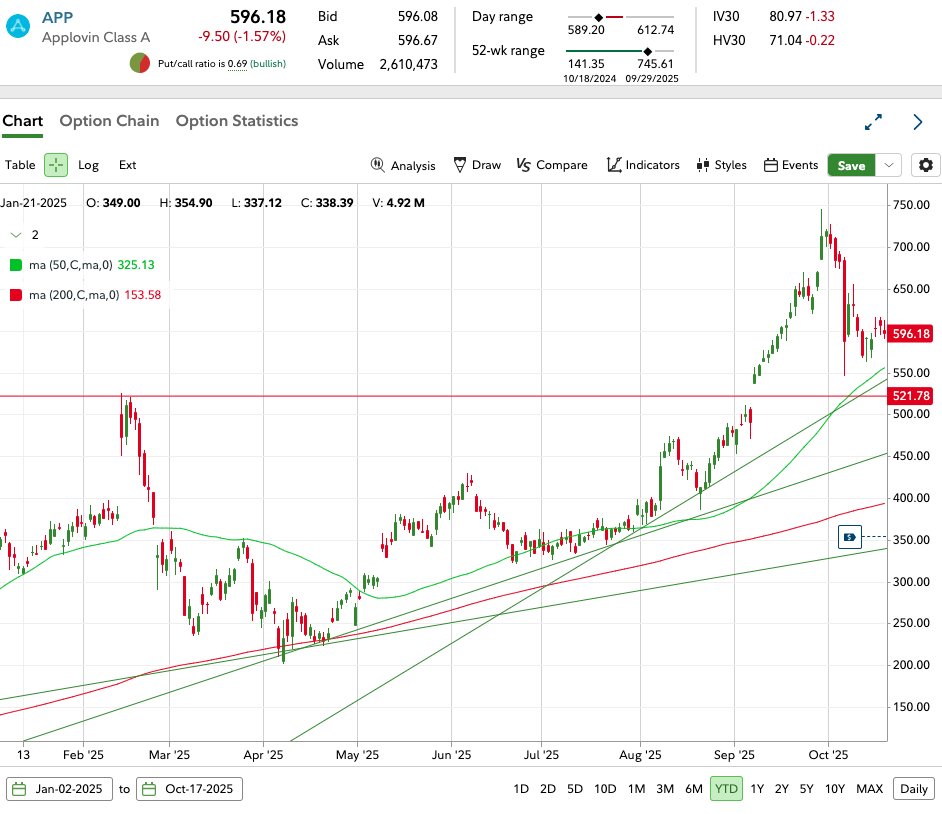Toggle extended hours with Ext
The width and height of the screenshot is (942, 814).
tap(127, 165)
